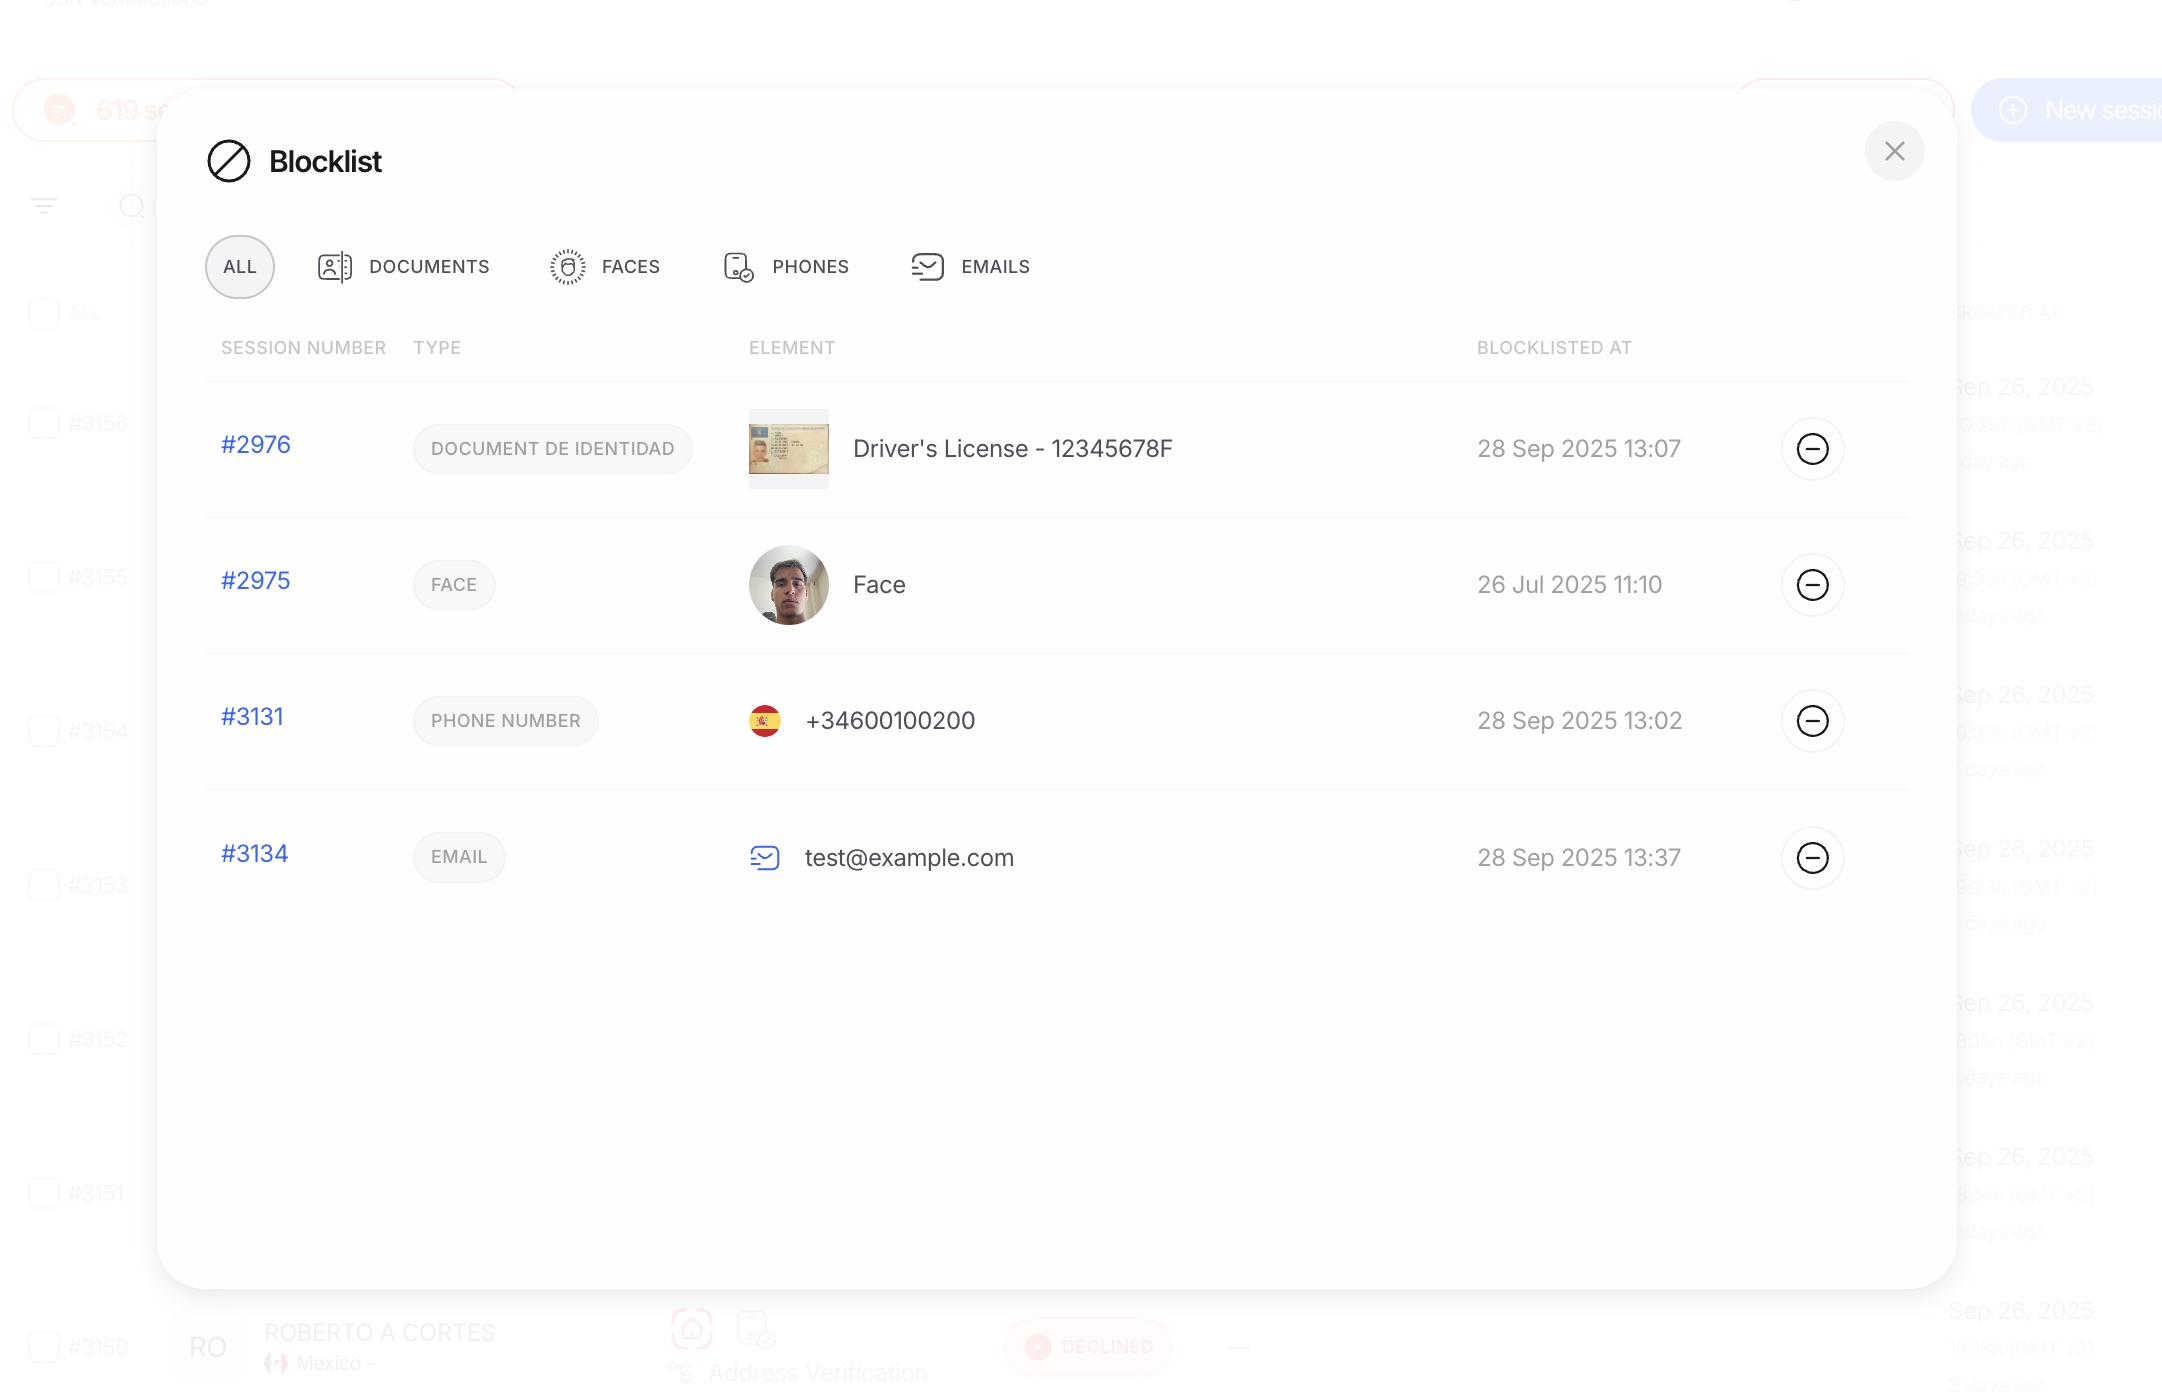The width and height of the screenshot is (2162, 1392).
Task: Toggle checkbox for session #3154 in background
Action: click(44, 731)
